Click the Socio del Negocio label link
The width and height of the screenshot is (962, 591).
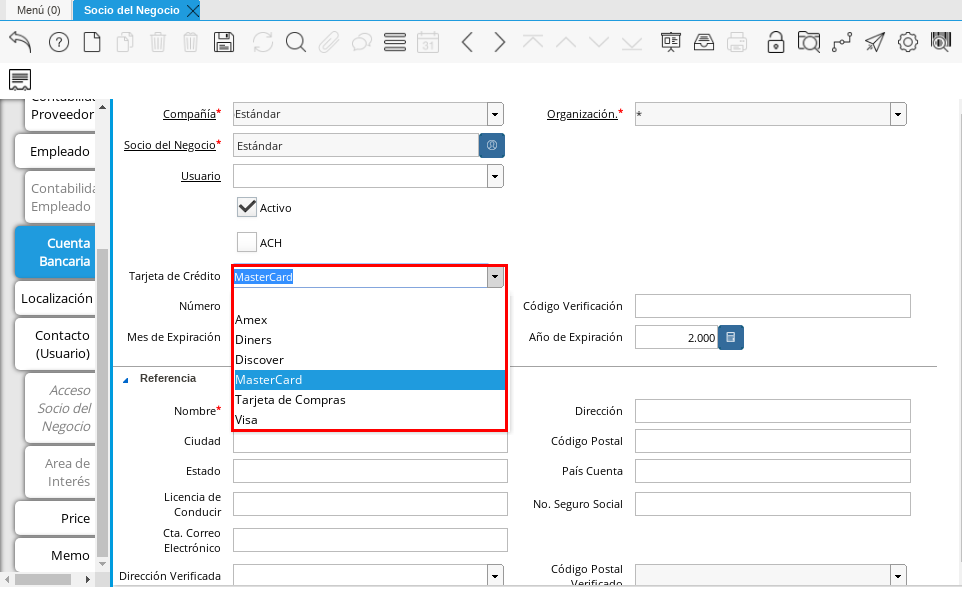click(169, 145)
